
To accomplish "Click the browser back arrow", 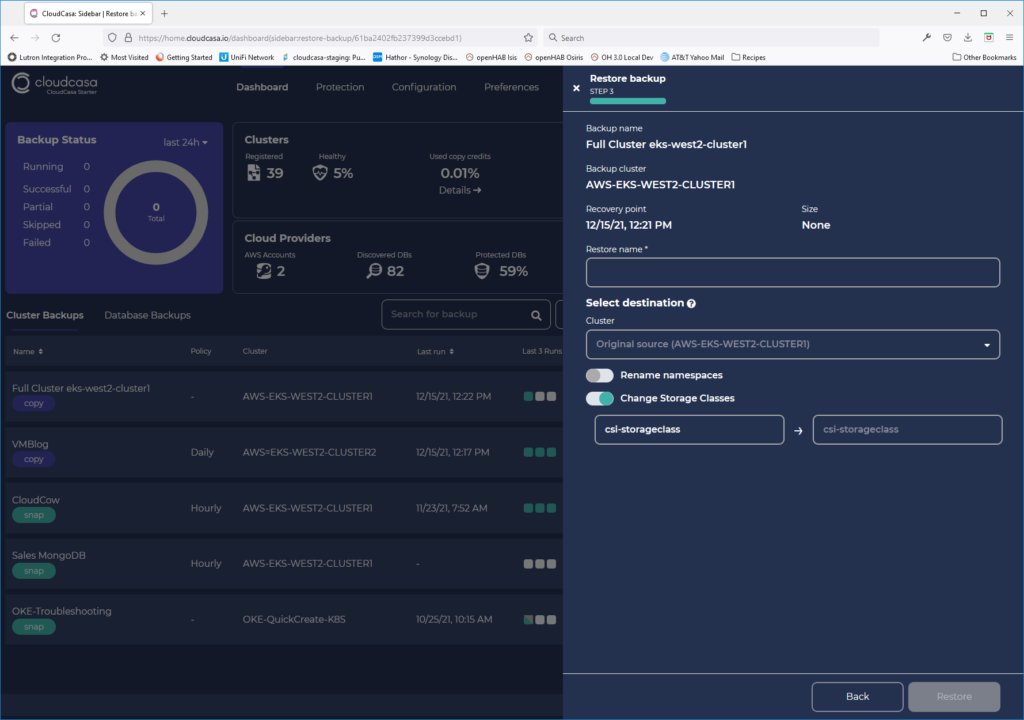I will [x=14, y=38].
